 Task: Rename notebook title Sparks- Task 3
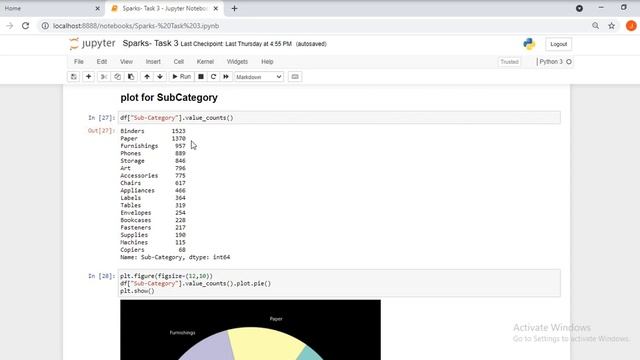[x=150, y=43]
